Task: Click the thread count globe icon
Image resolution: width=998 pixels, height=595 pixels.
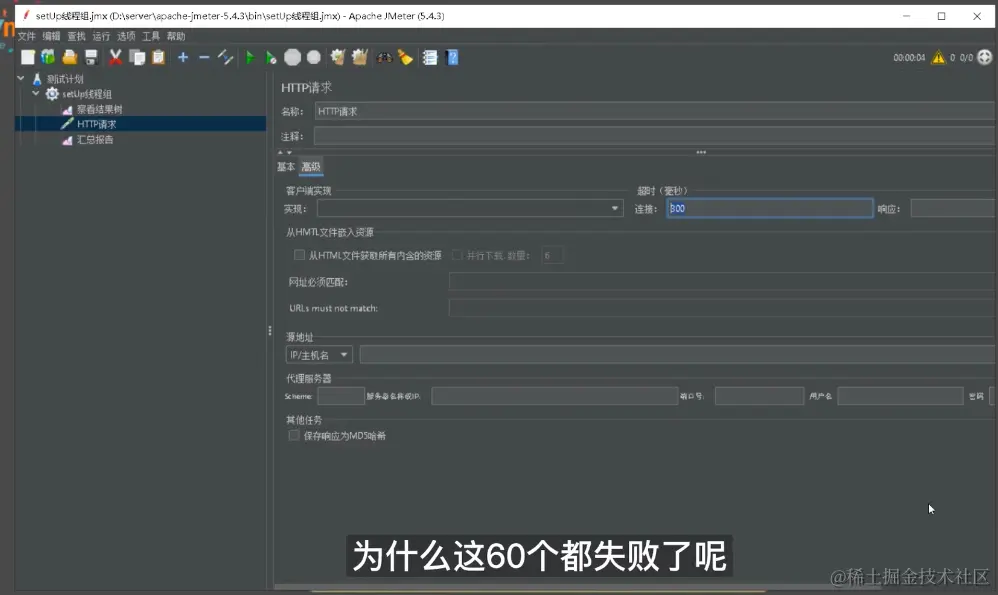Action: click(x=985, y=57)
